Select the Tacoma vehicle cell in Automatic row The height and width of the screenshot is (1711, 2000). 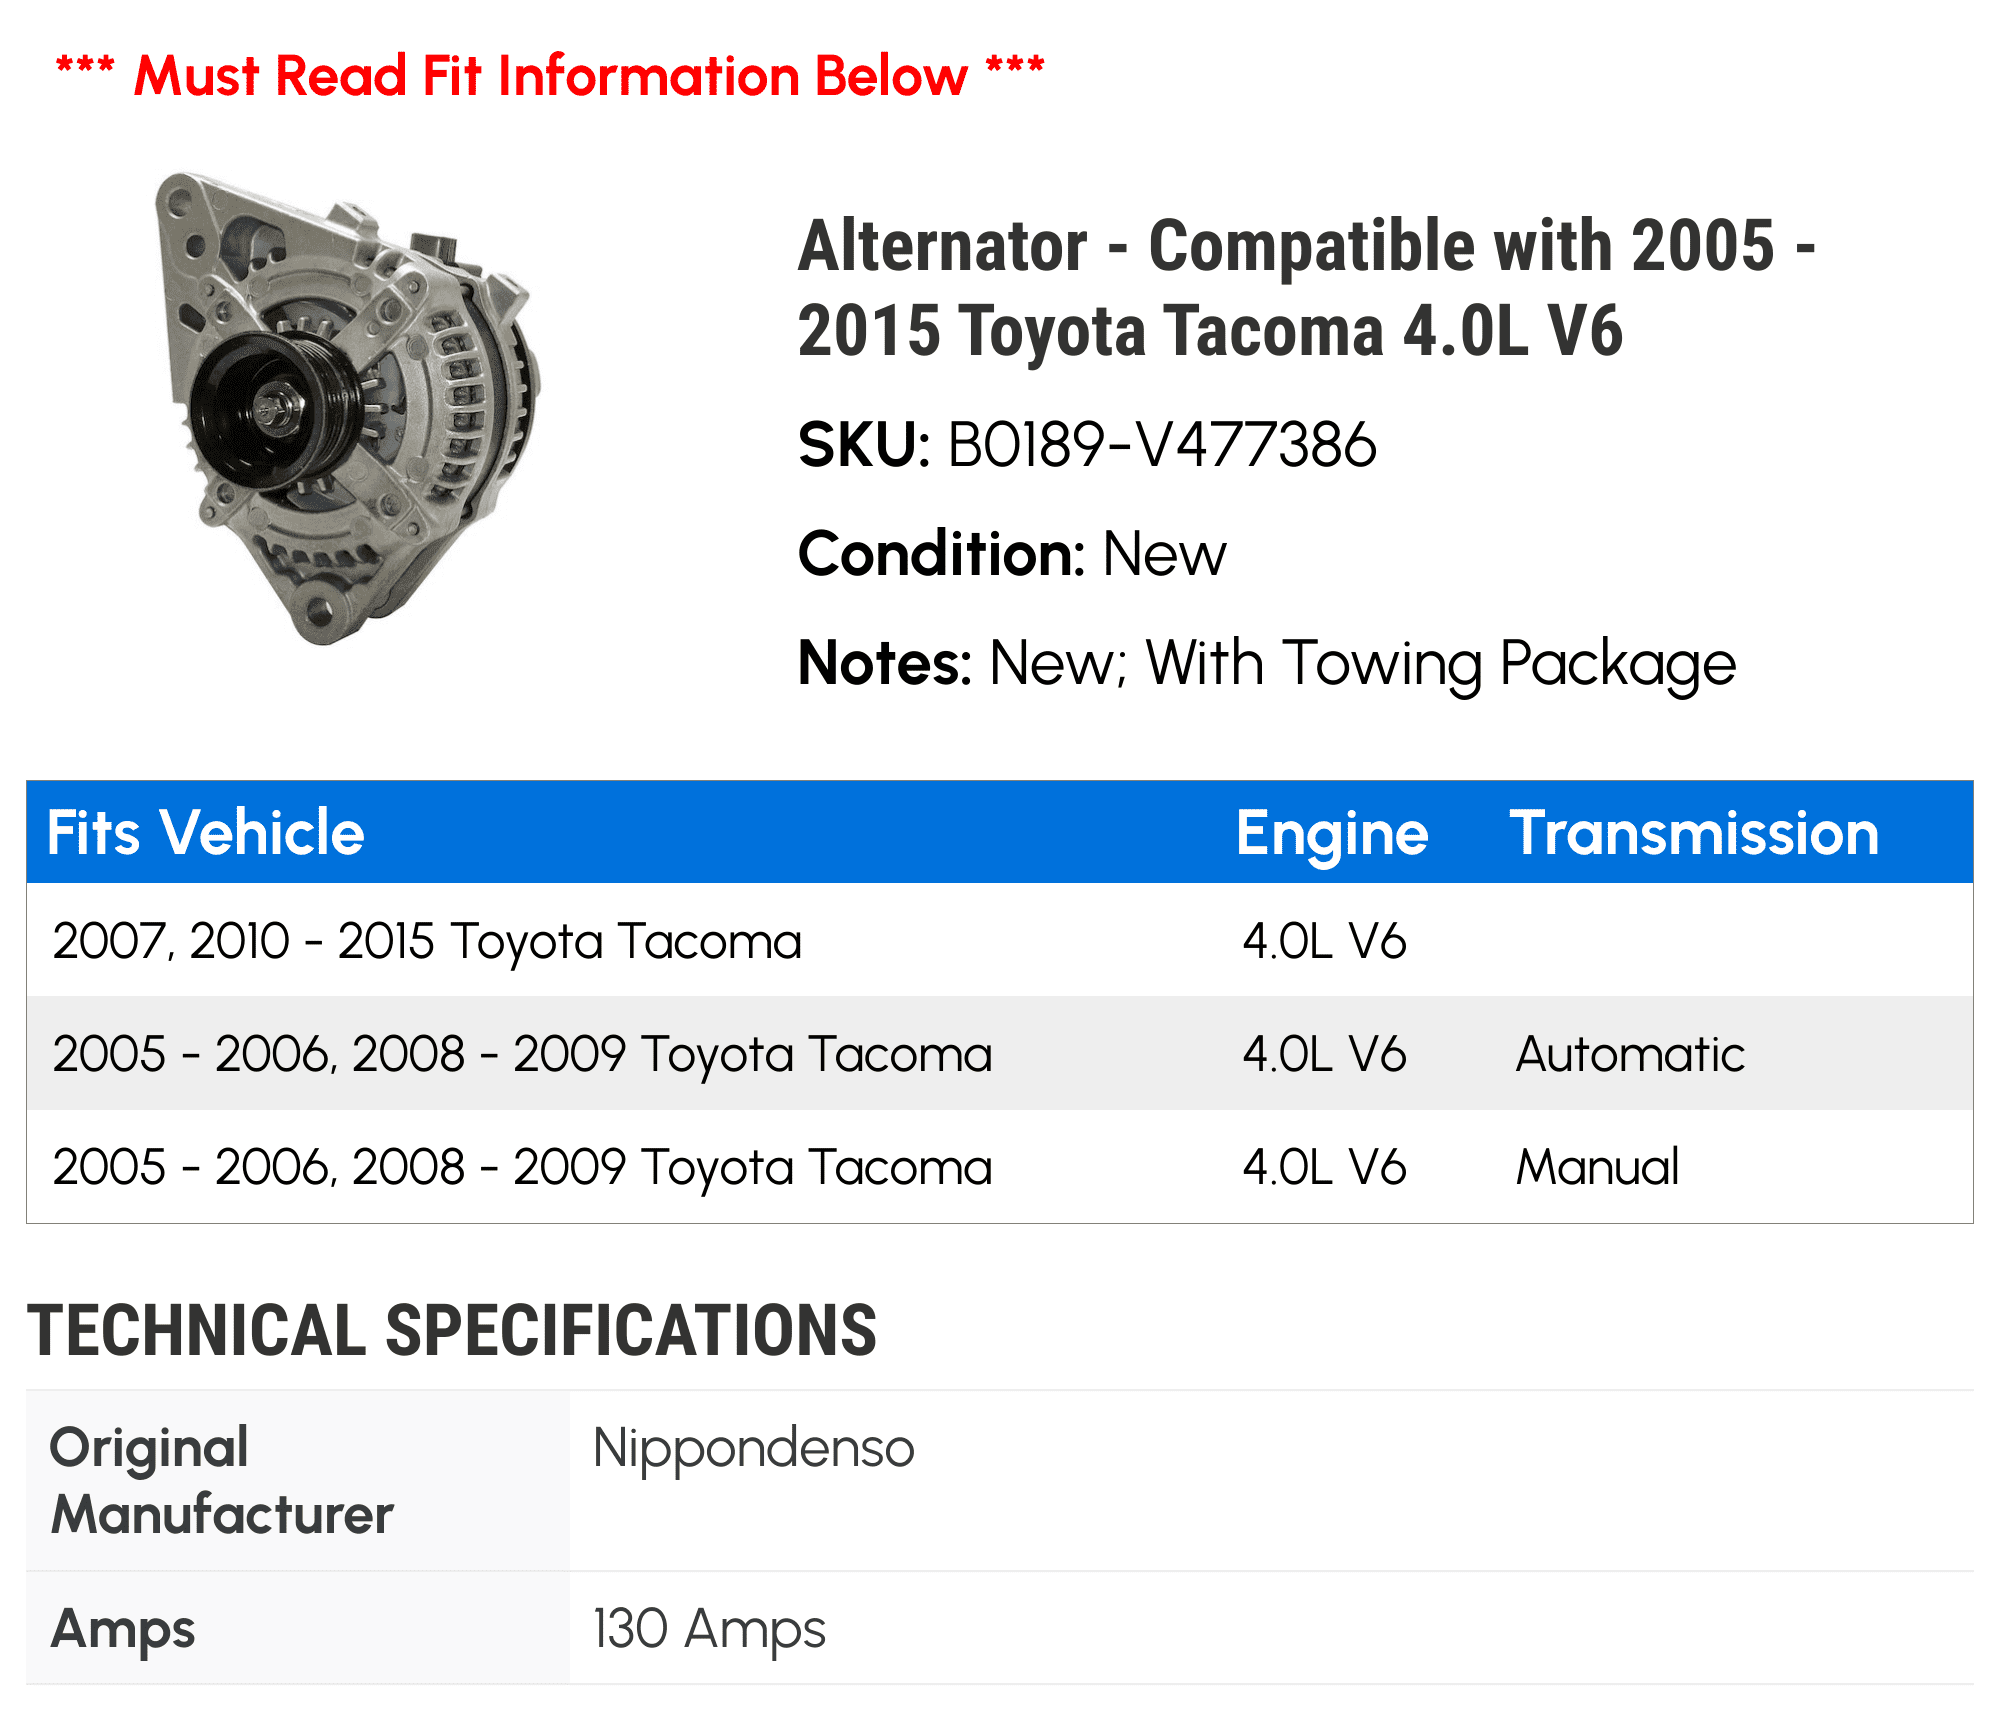tap(522, 1054)
